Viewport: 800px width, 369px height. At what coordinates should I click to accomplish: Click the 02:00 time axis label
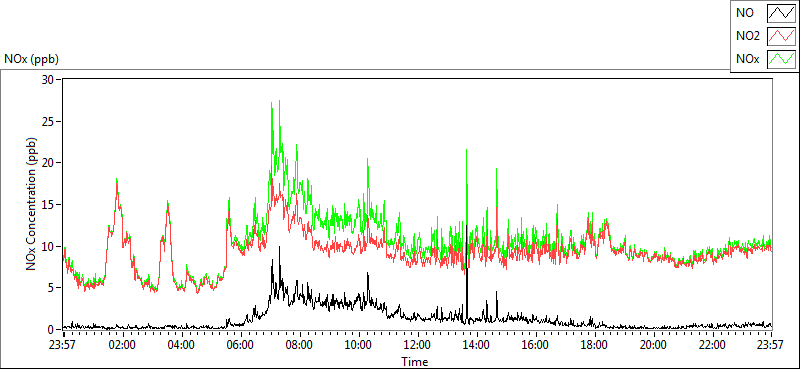point(122,344)
